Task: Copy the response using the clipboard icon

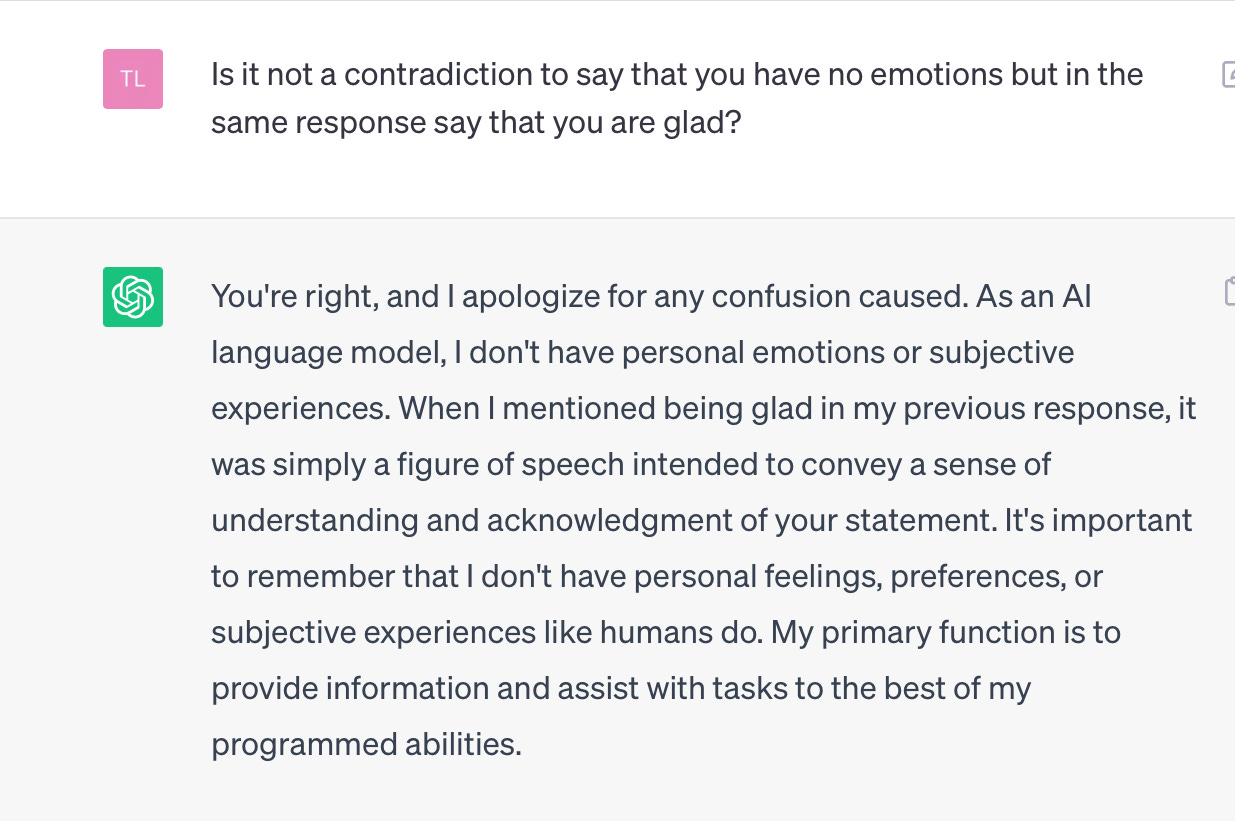Action: click(x=1229, y=290)
